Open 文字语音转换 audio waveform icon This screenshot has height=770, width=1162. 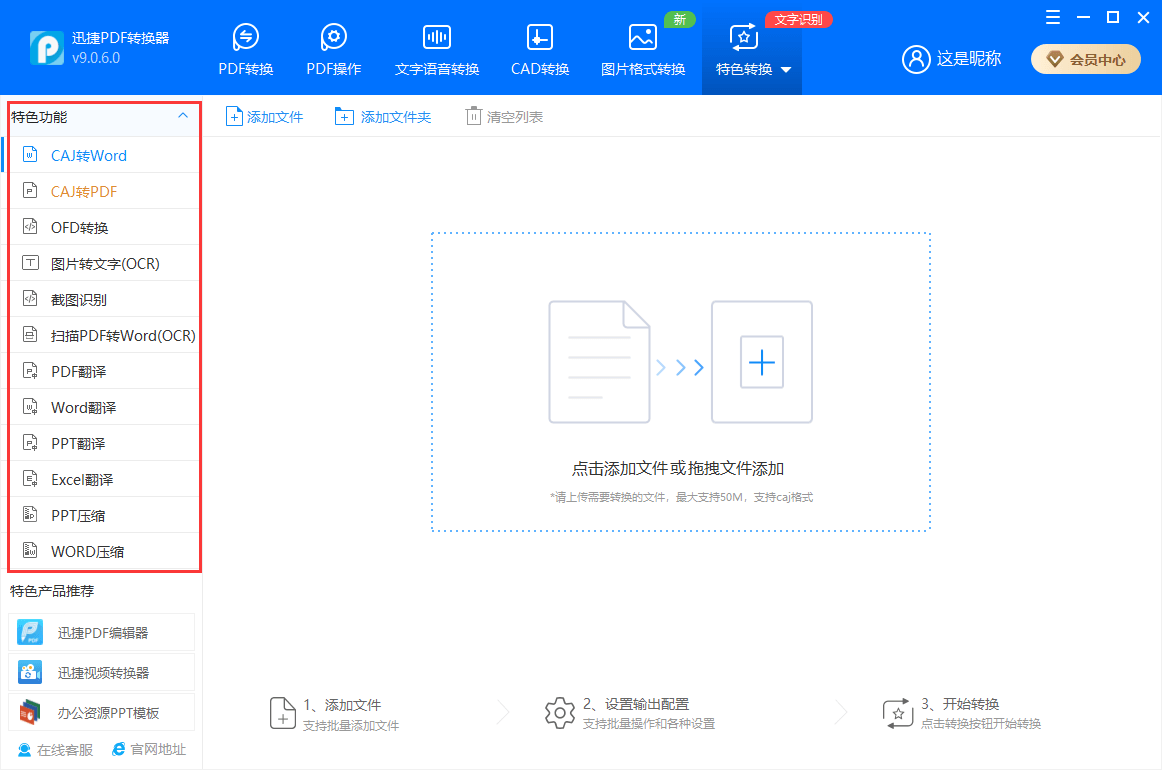tap(437, 38)
